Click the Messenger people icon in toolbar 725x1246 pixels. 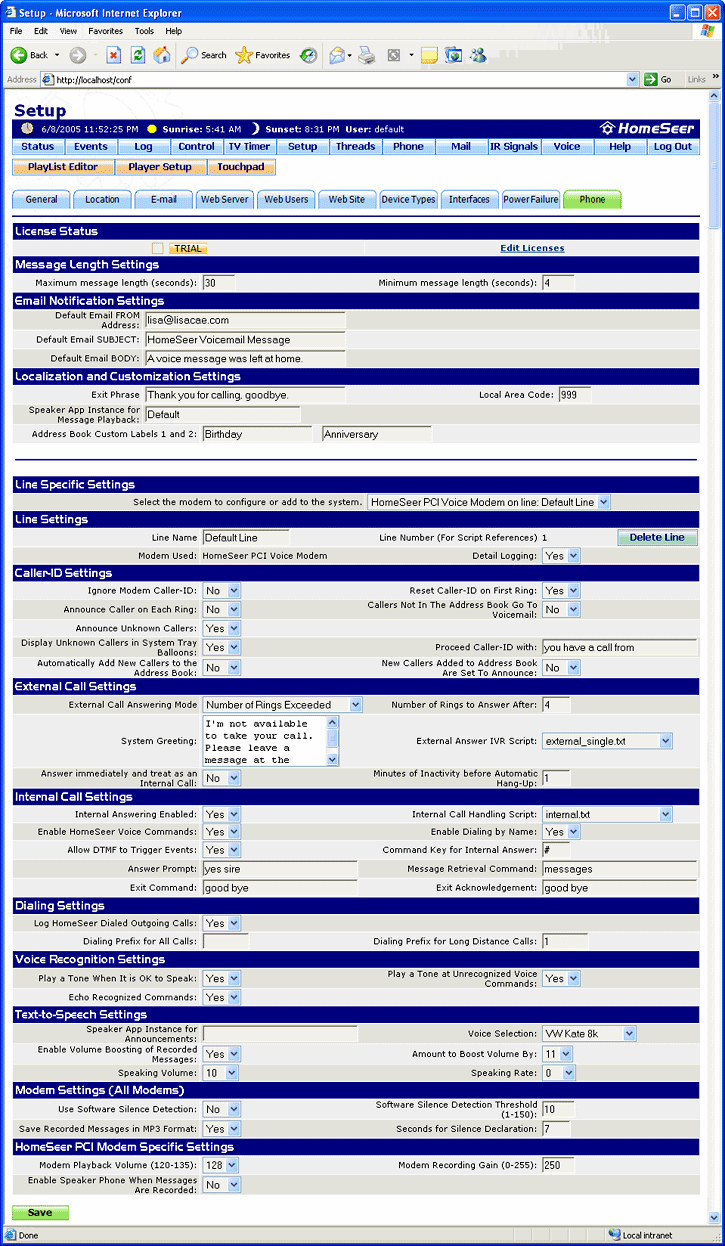coord(478,55)
